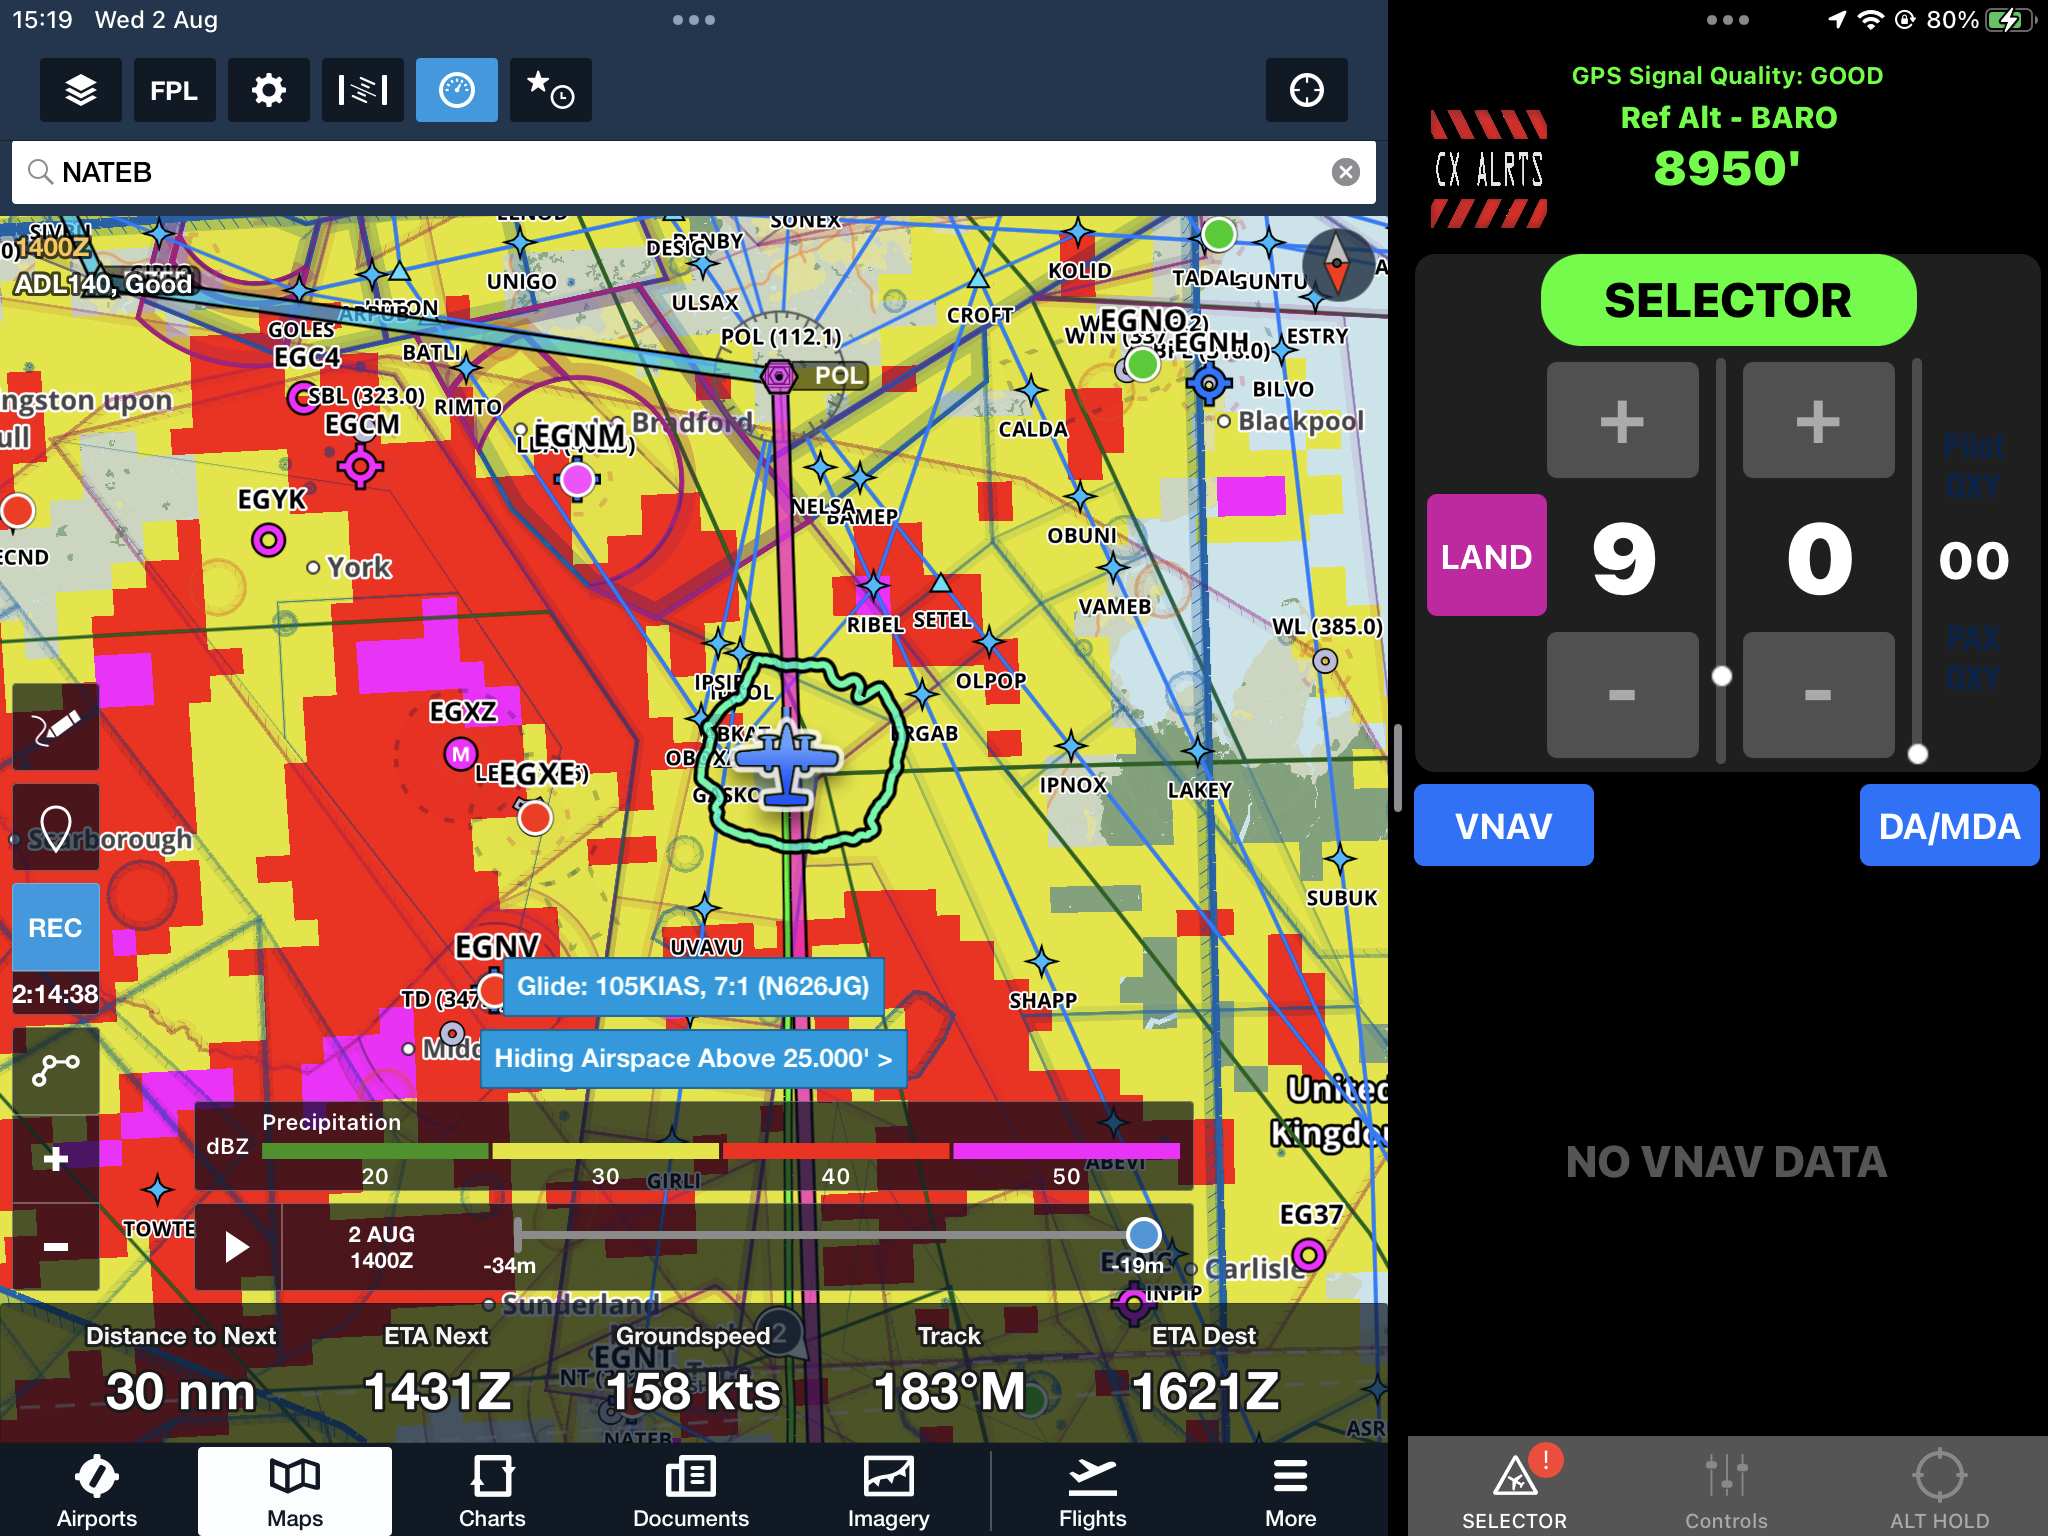Tap the EGXZ military airport marker
The width and height of the screenshot is (2048, 1536).
click(460, 754)
